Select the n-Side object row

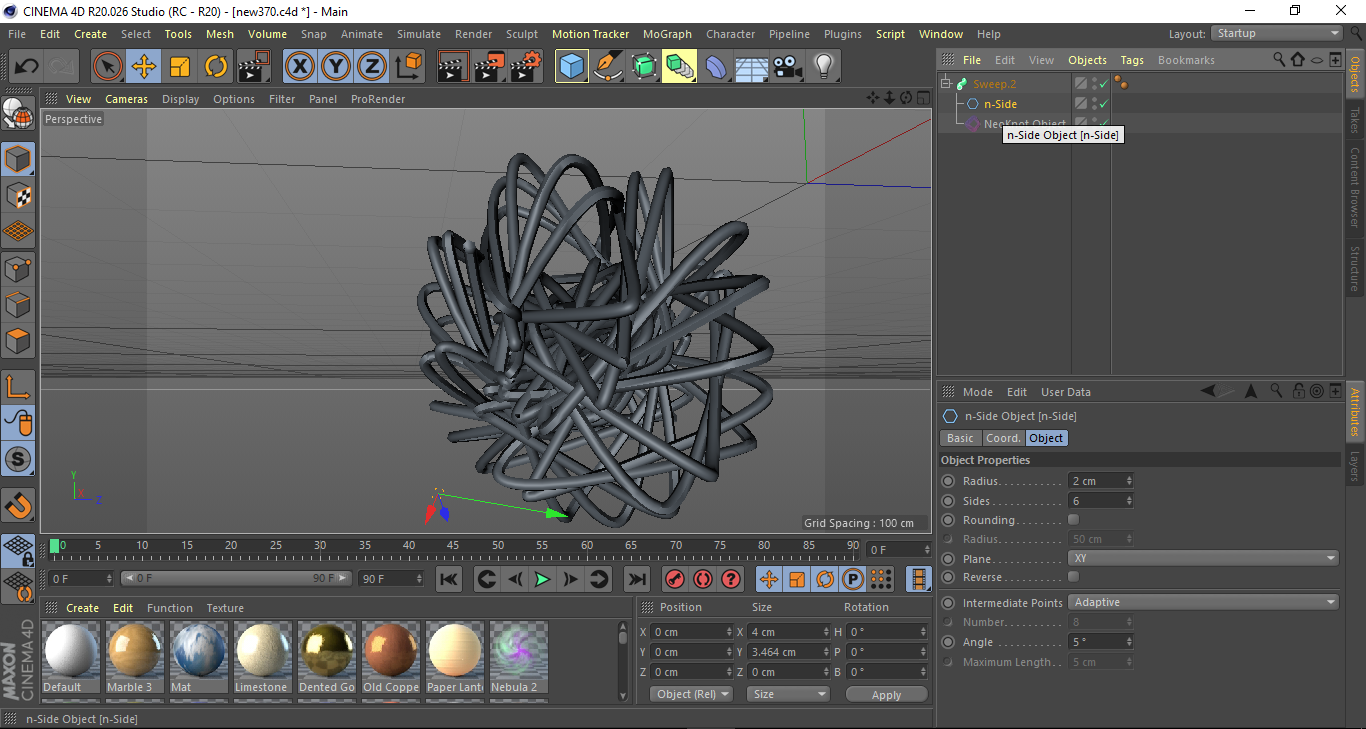(1000, 104)
